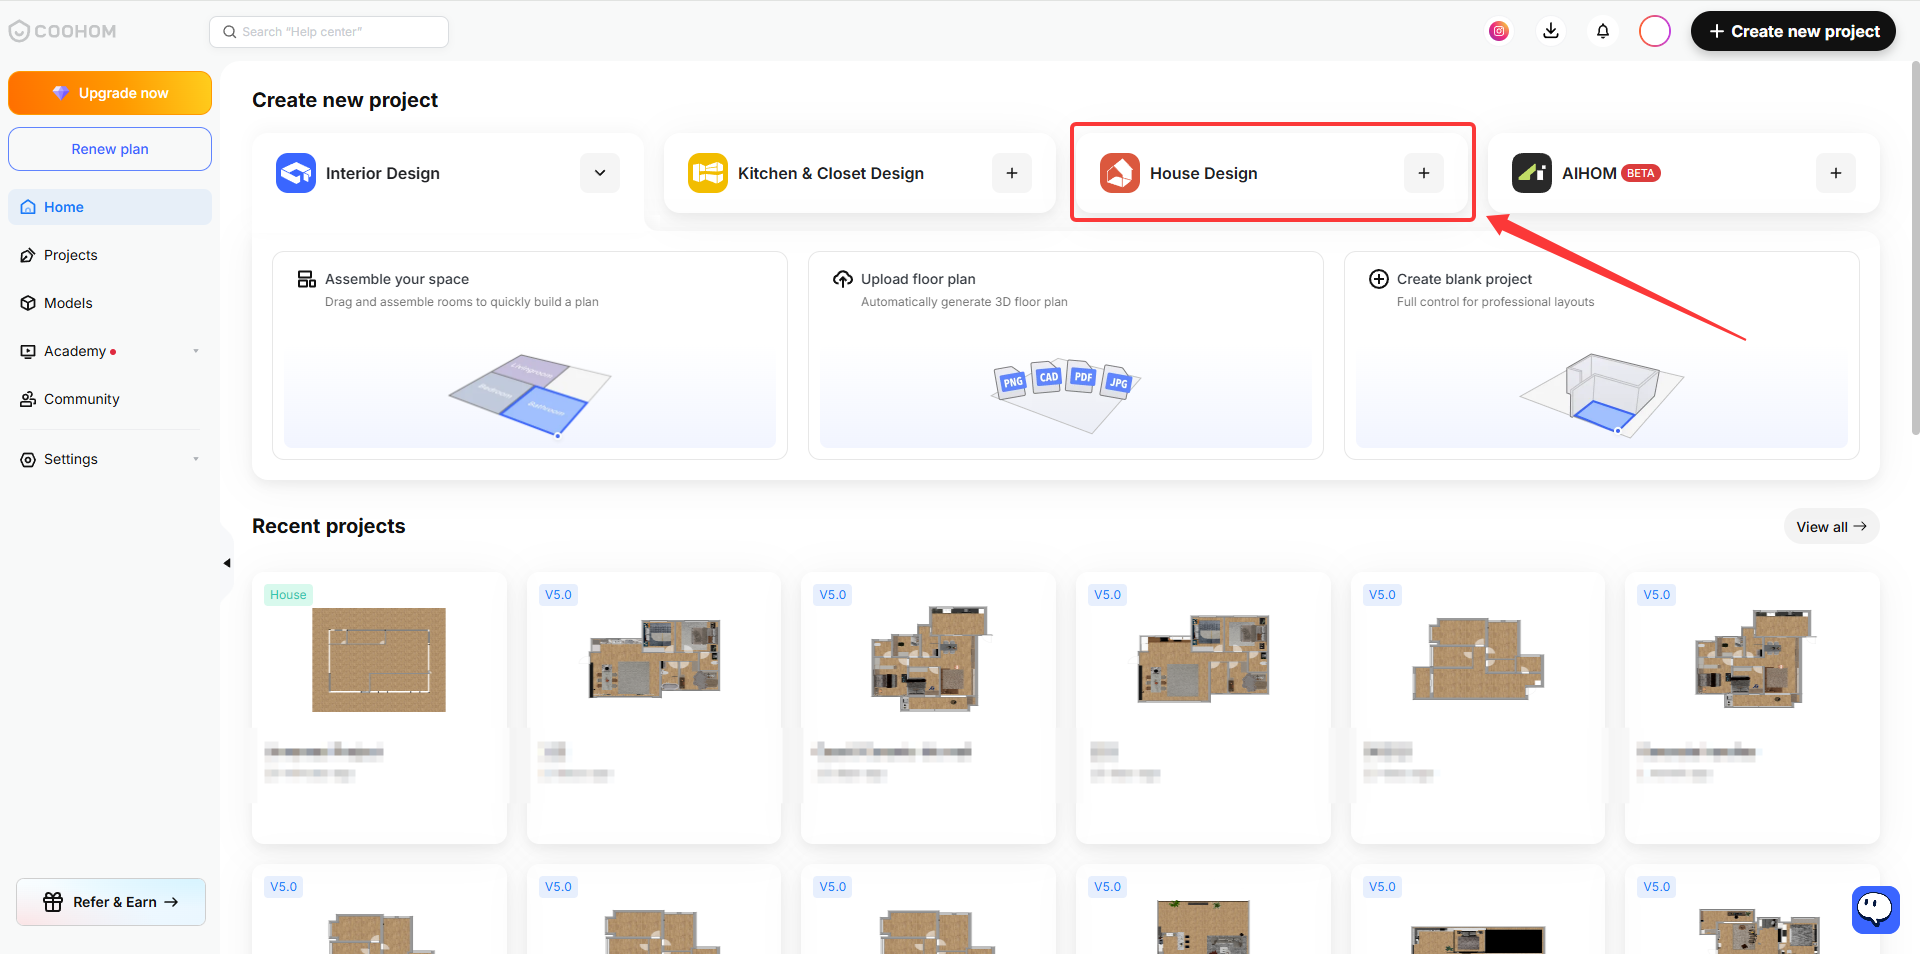Open the user profile avatar
This screenshot has height=954, width=1920.
[x=1655, y=31]
